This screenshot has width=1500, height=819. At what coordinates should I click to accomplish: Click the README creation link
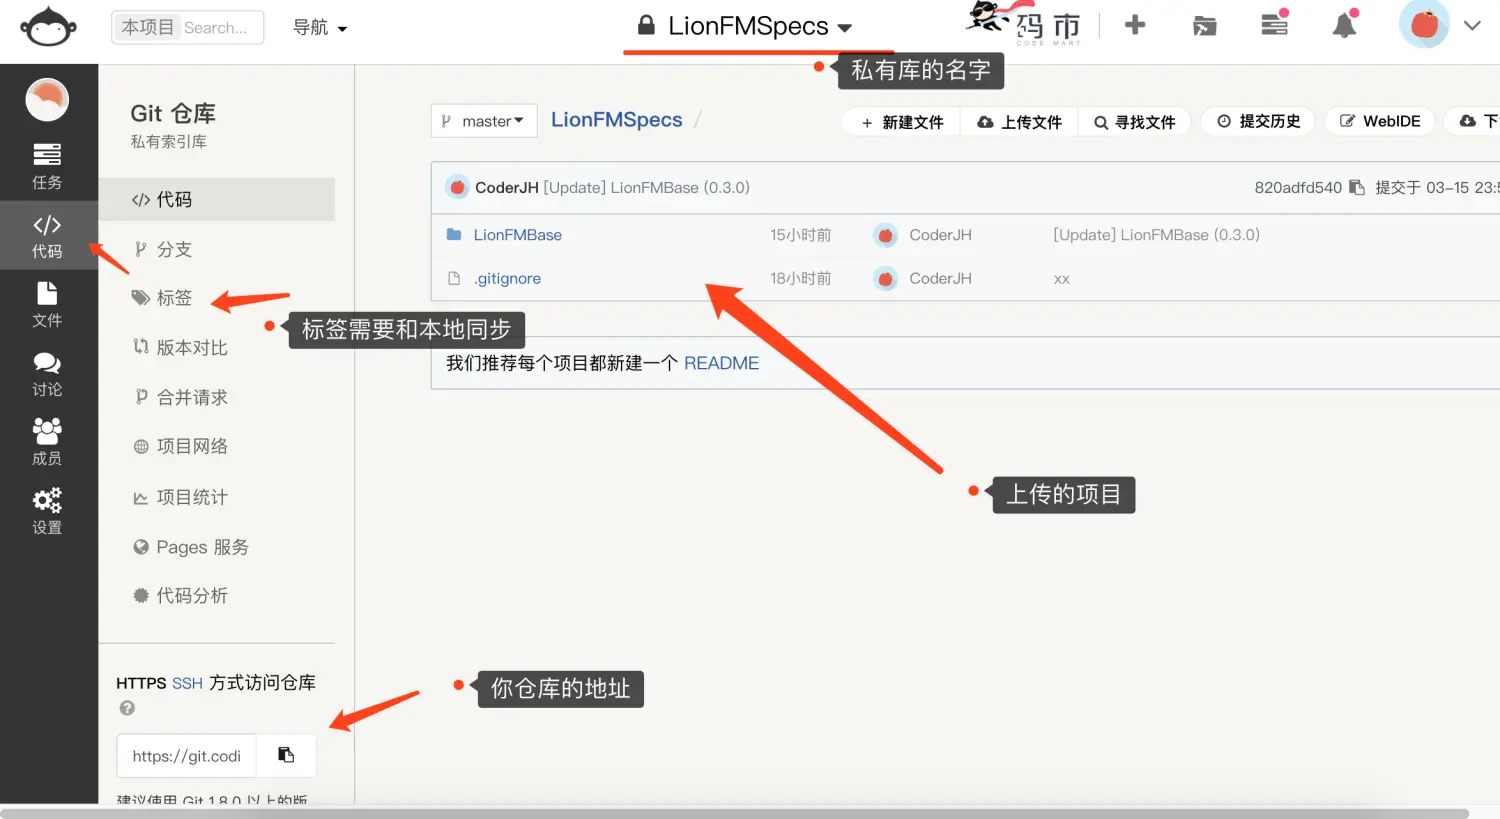point(721,363)
